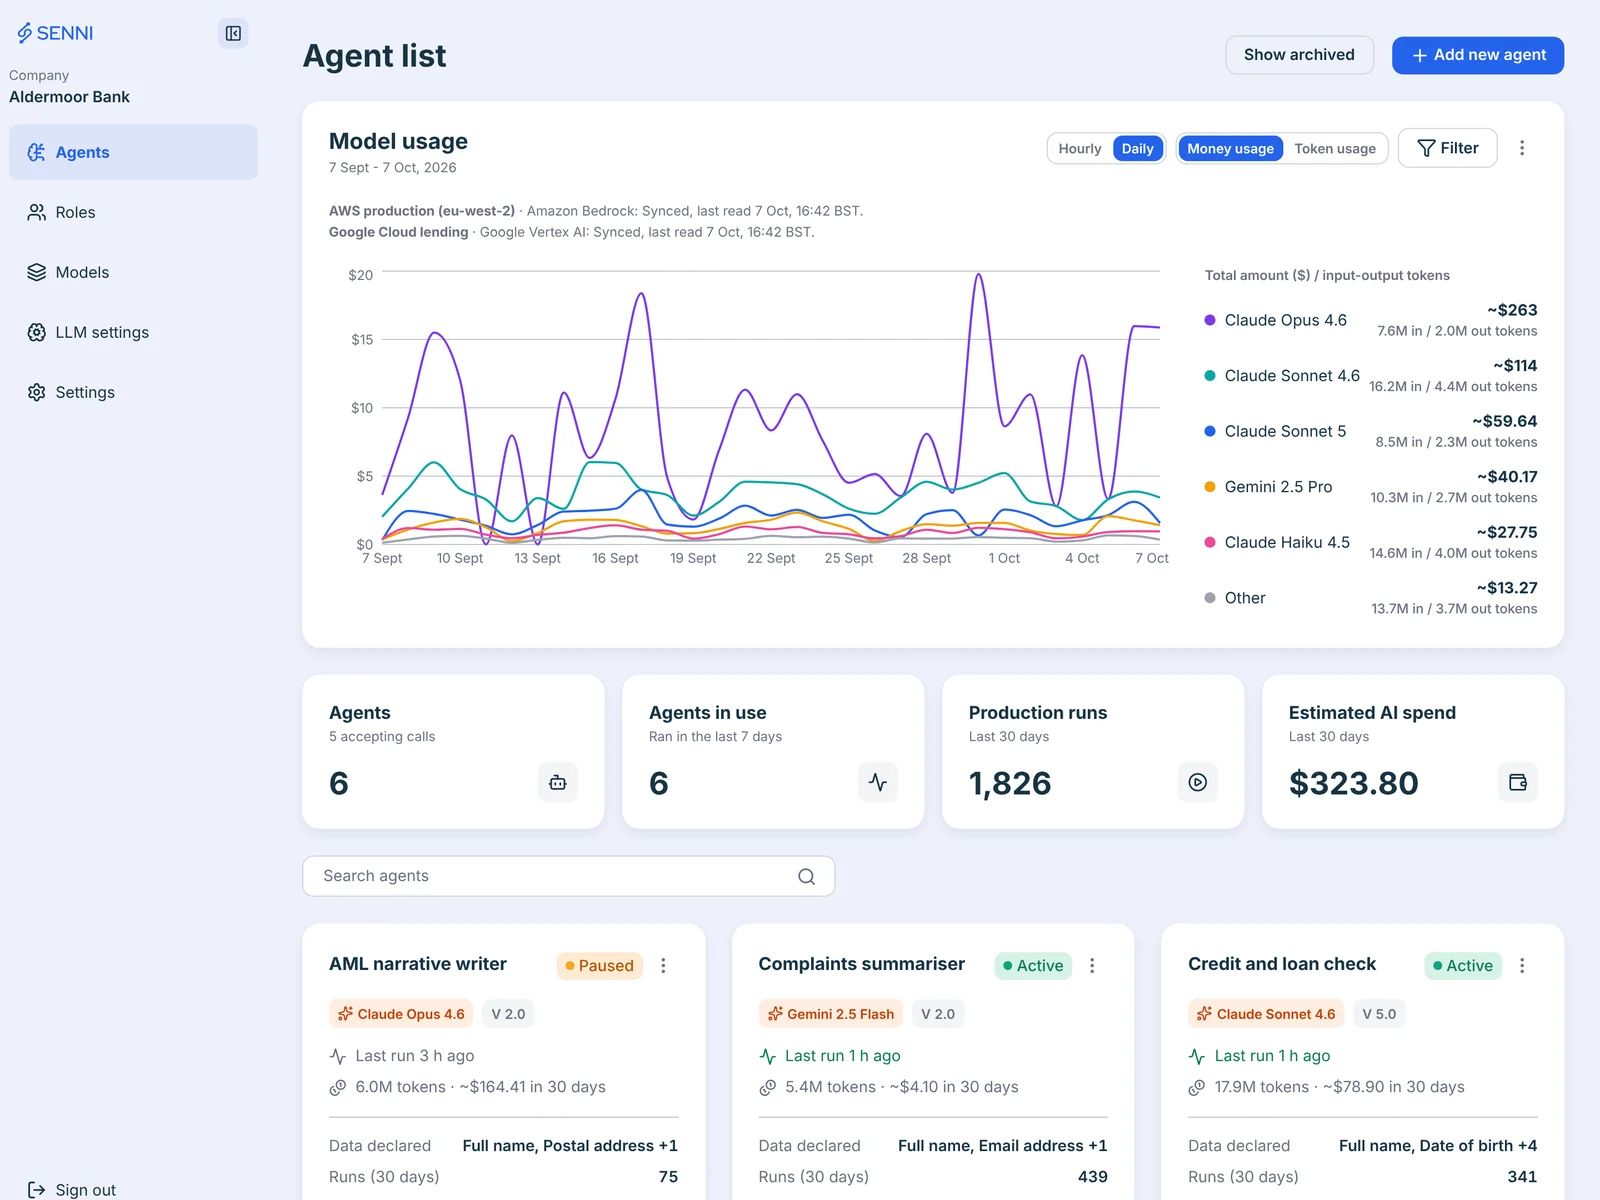This screenshot has height=1200, width=1600.
Task: Select the Money usage toggle
Action: tap(1230, 148)
